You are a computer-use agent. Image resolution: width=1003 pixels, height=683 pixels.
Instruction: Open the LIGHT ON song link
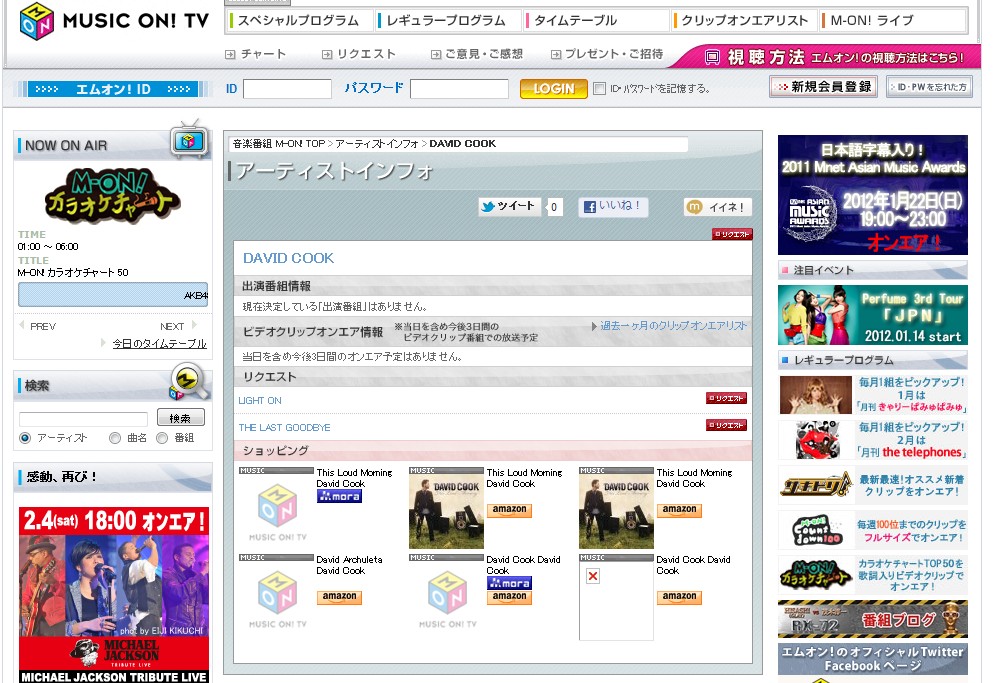coord(260,400)
